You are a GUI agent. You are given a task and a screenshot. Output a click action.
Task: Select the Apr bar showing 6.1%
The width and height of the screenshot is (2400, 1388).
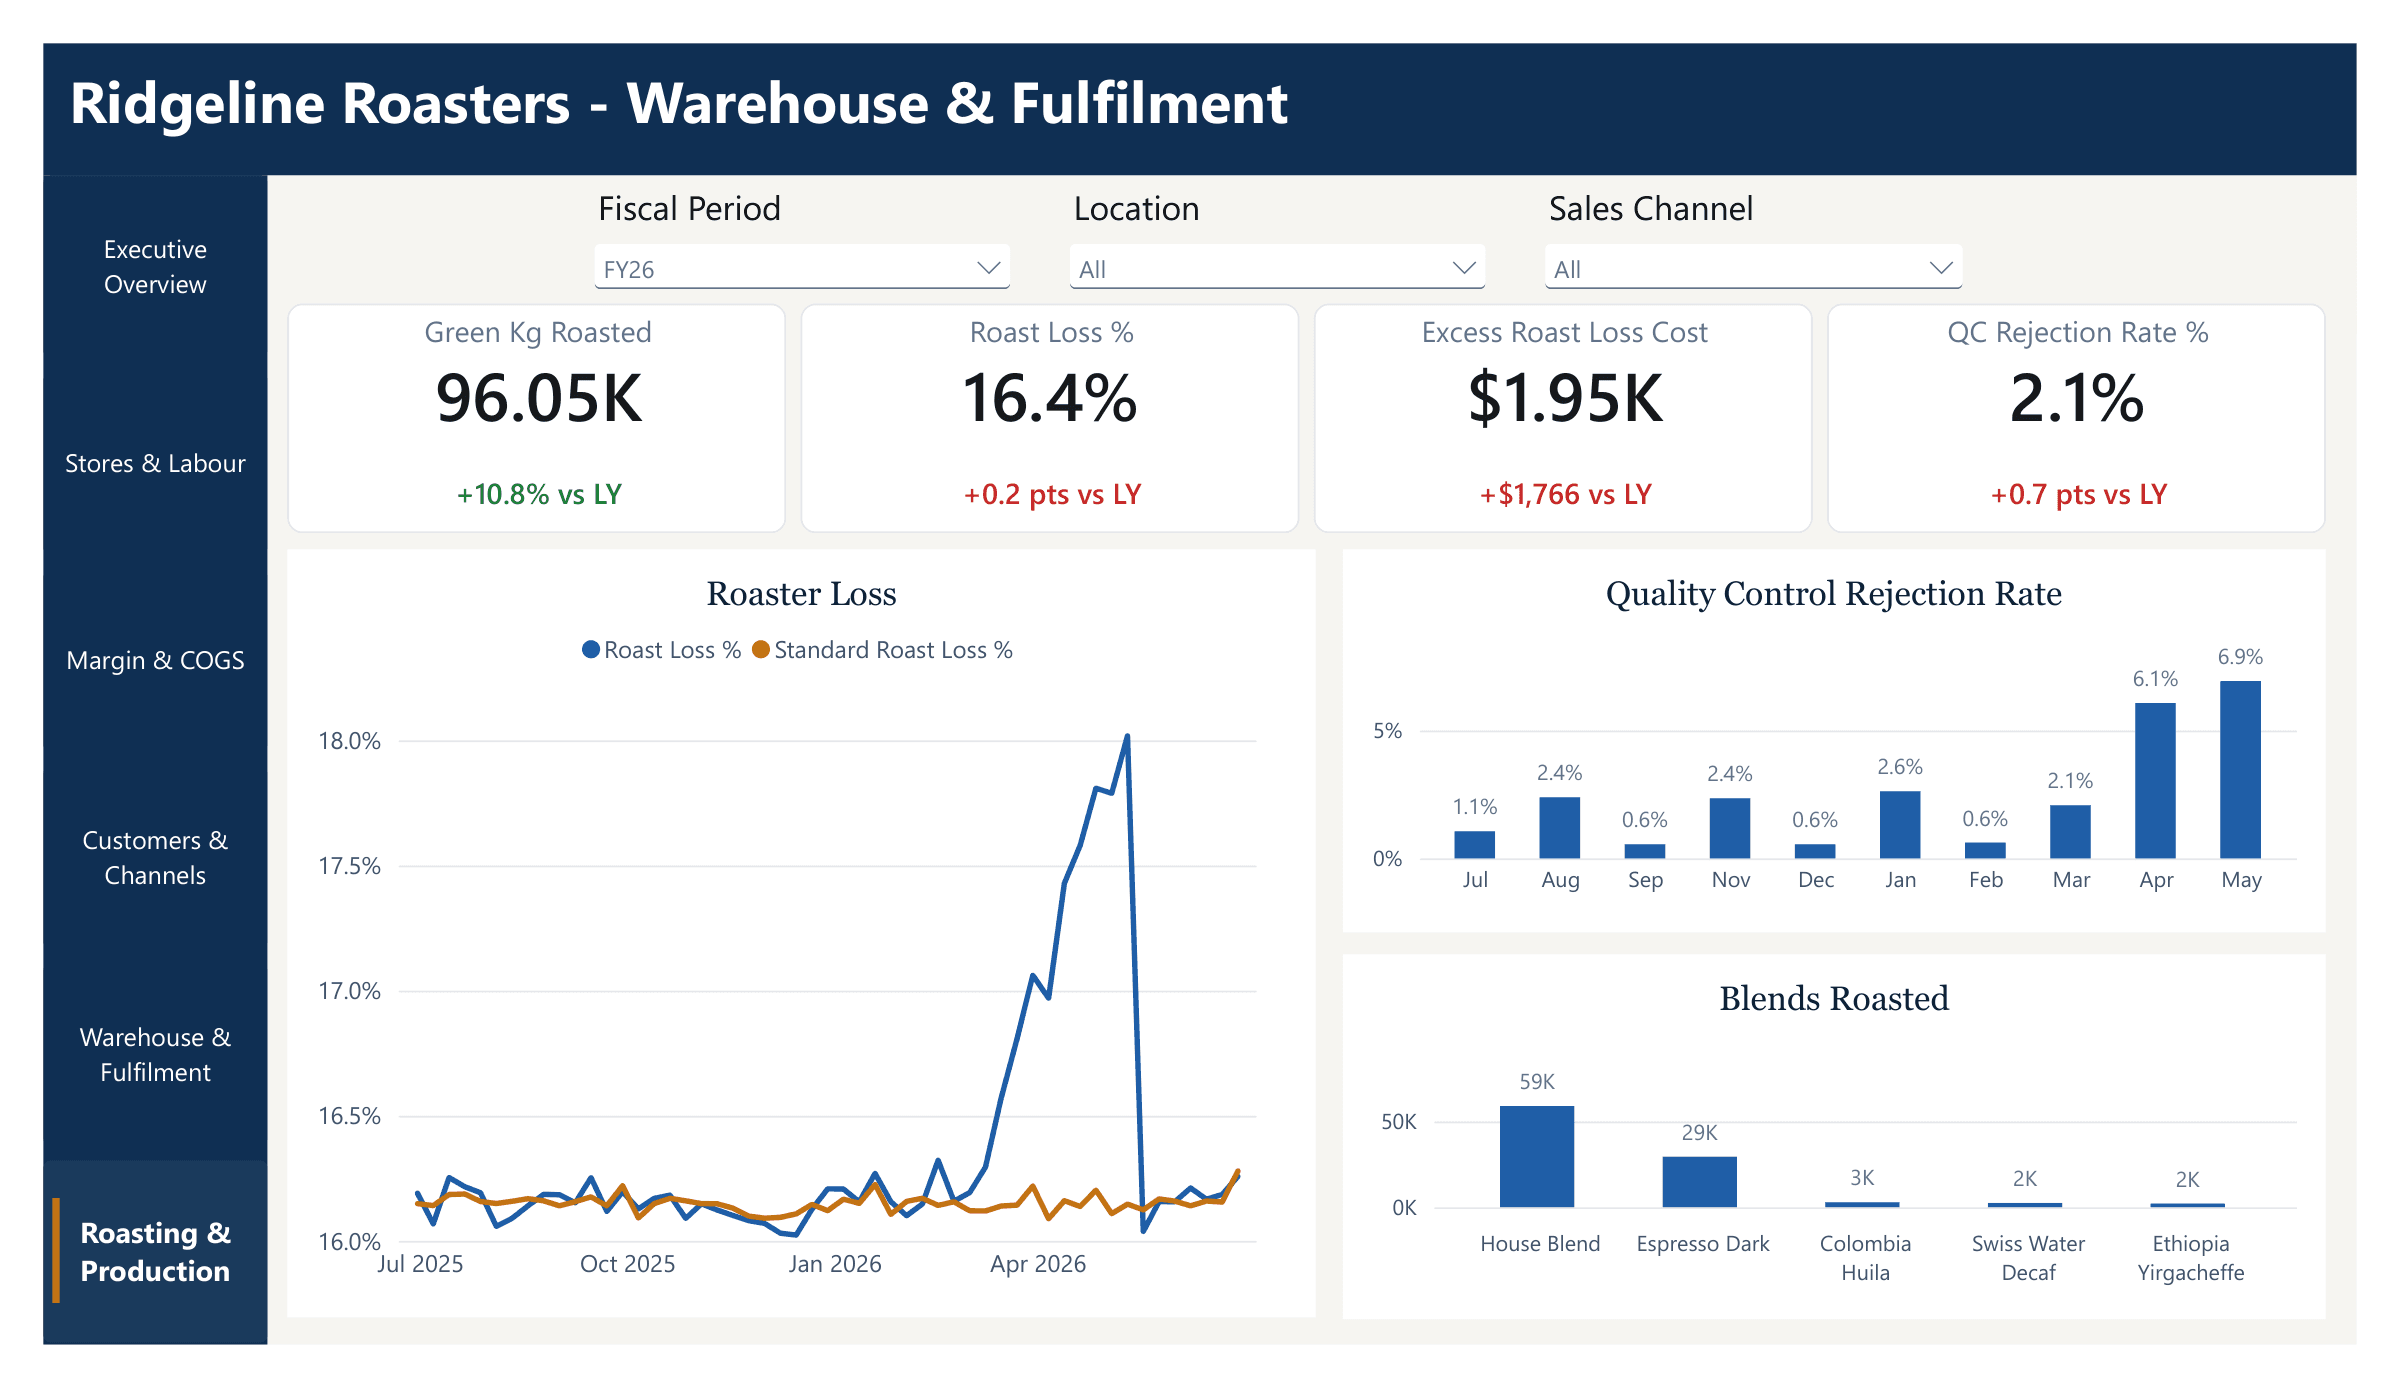2155,780
